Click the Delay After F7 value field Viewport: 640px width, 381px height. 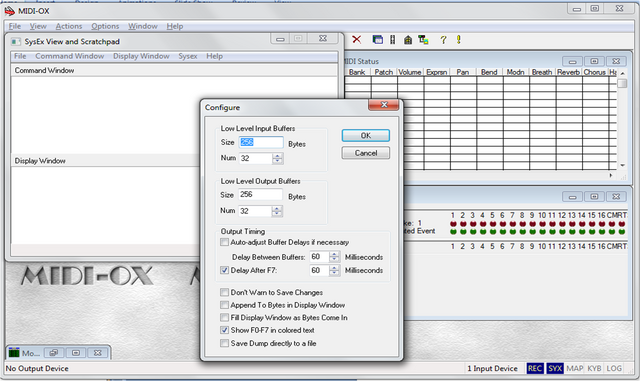(319, 270)
